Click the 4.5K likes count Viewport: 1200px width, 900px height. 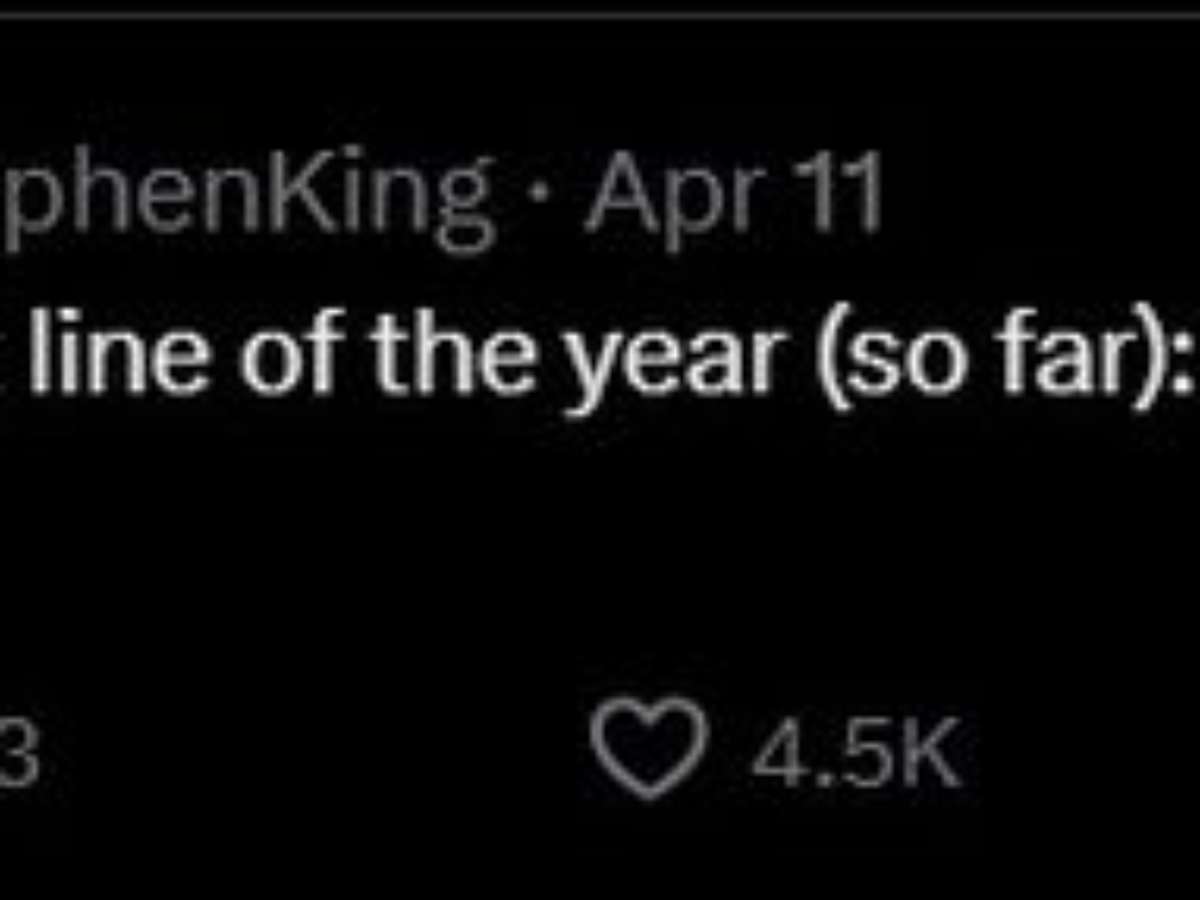[x=855, y=749]
